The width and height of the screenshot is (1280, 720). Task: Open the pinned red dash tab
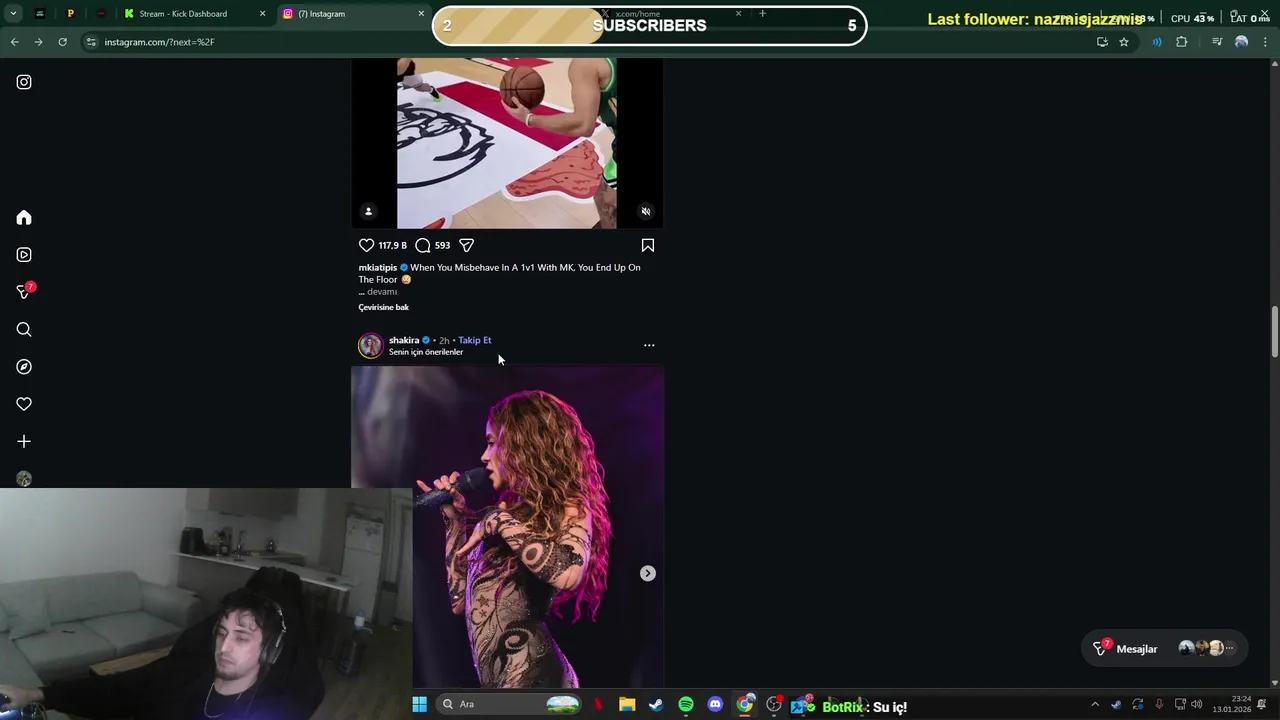(101, 14)
